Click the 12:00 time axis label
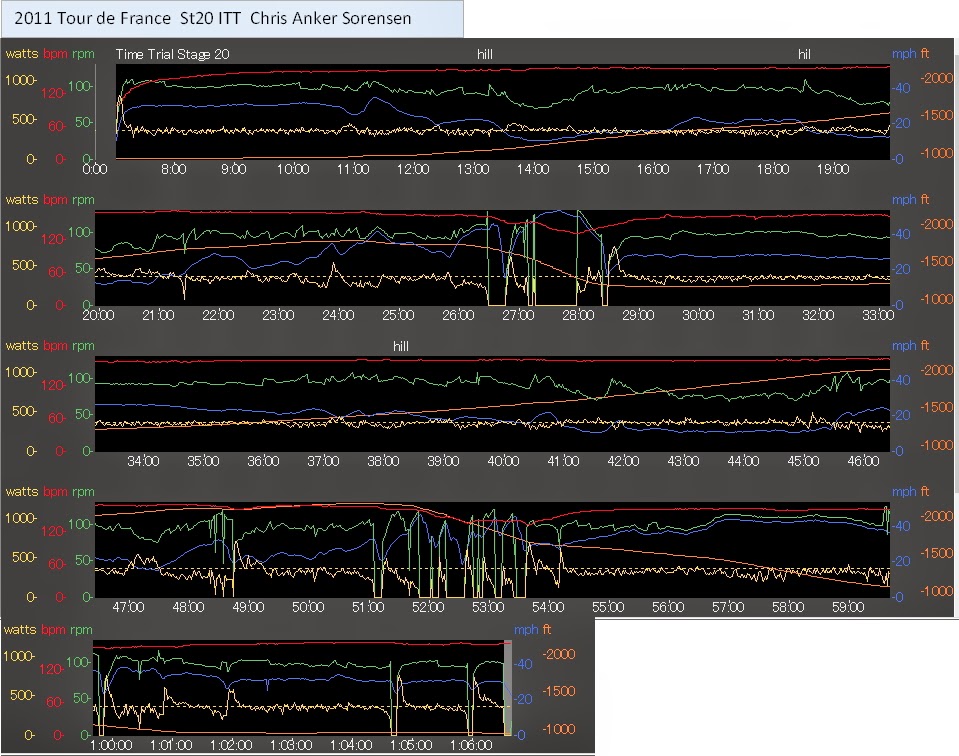This screenshot has height=756, width=959. click(x=413, y=169)
